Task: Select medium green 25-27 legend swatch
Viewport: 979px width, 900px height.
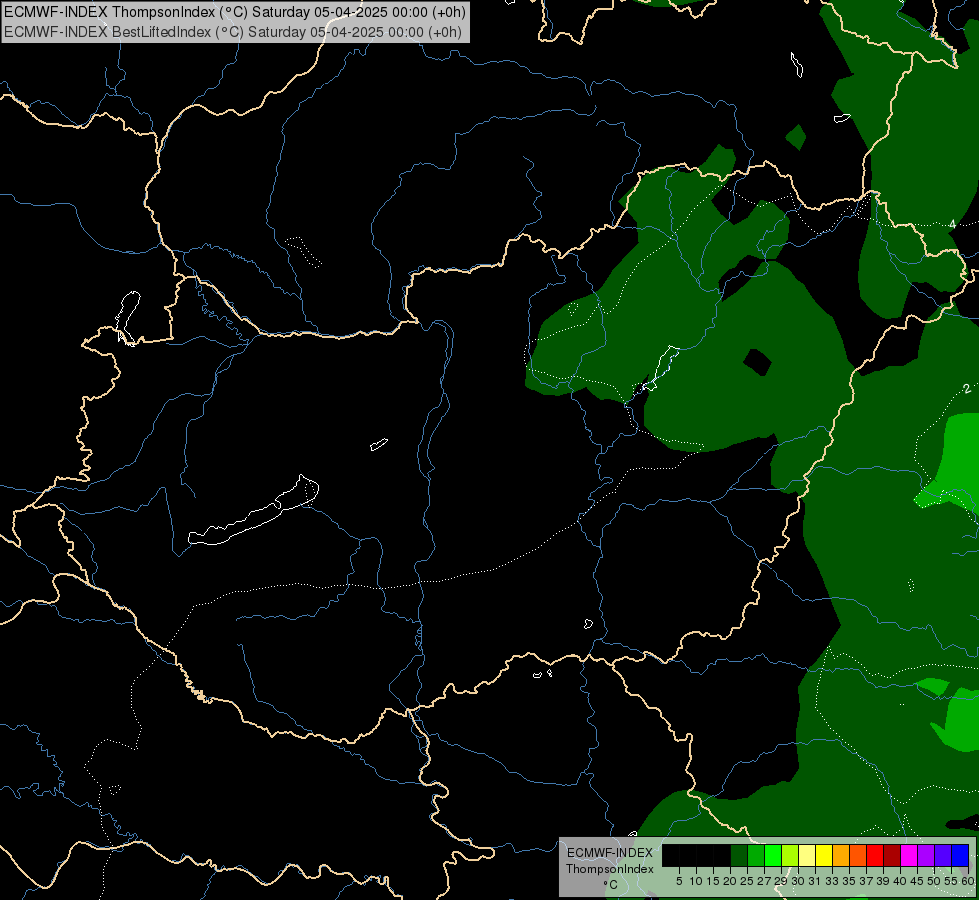Action: (x=756, y=855)
